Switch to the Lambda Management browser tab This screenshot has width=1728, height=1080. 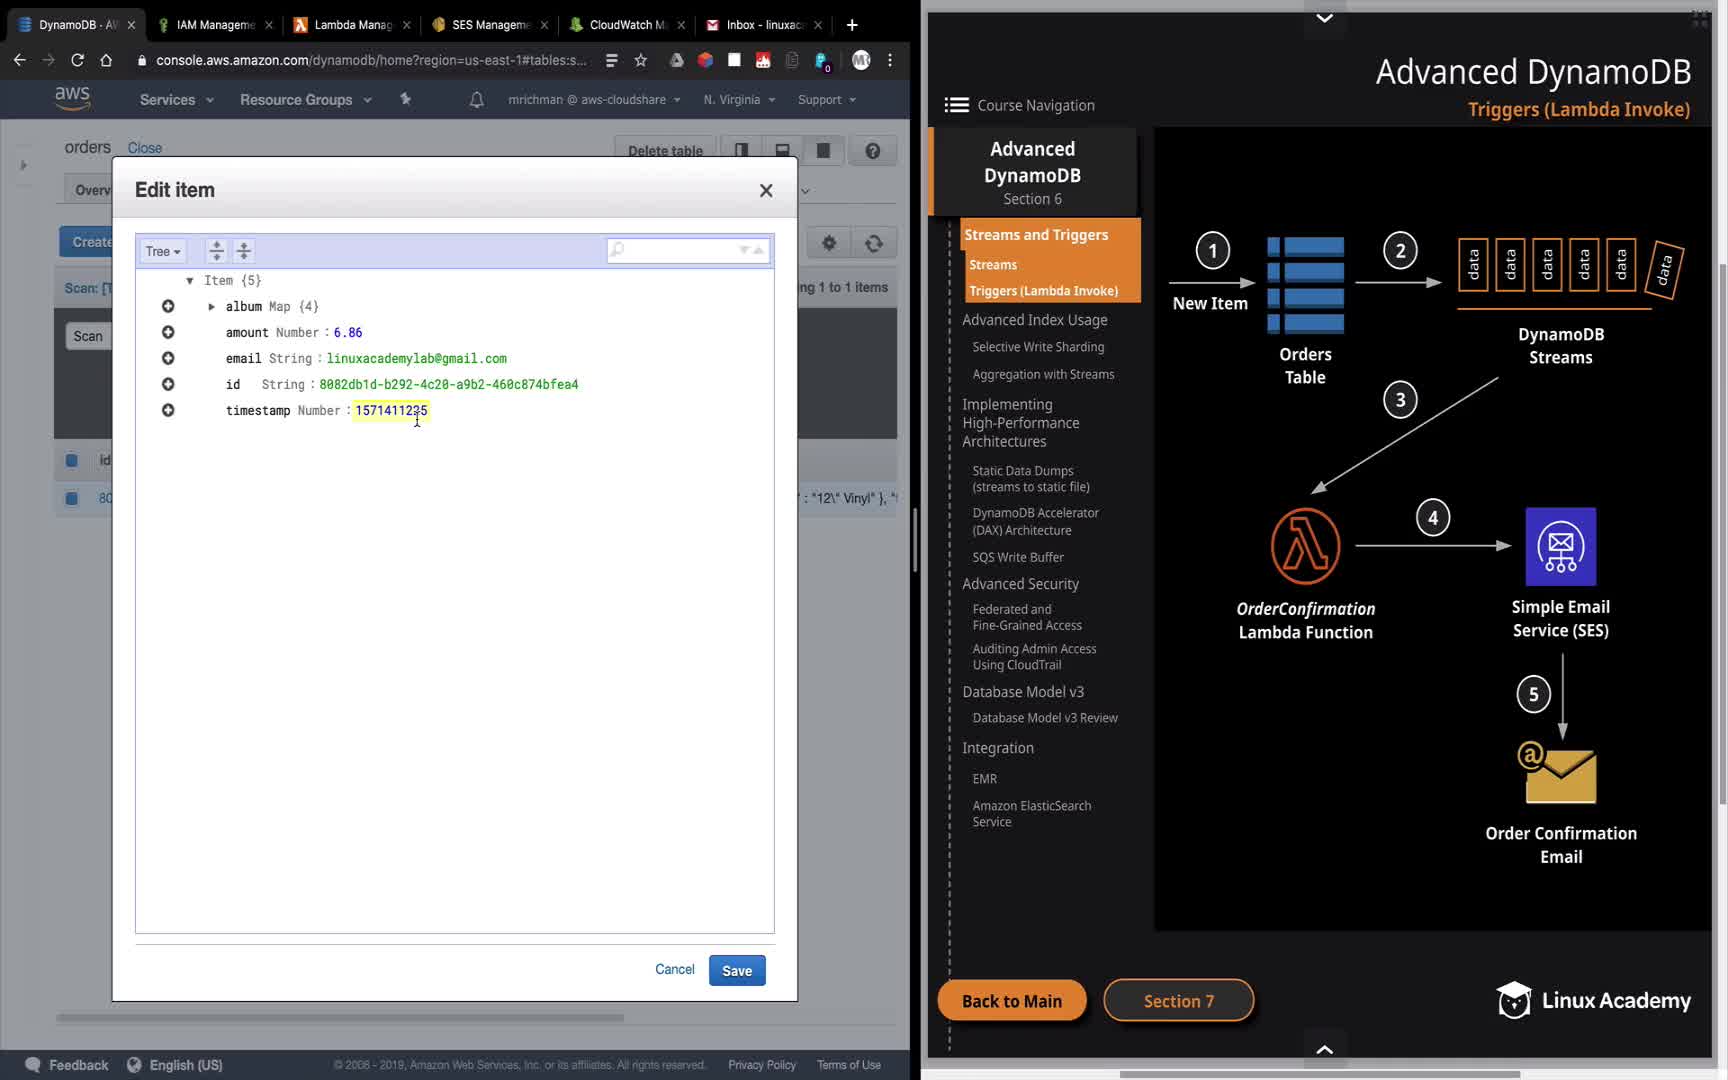click(x=352, y=25)
